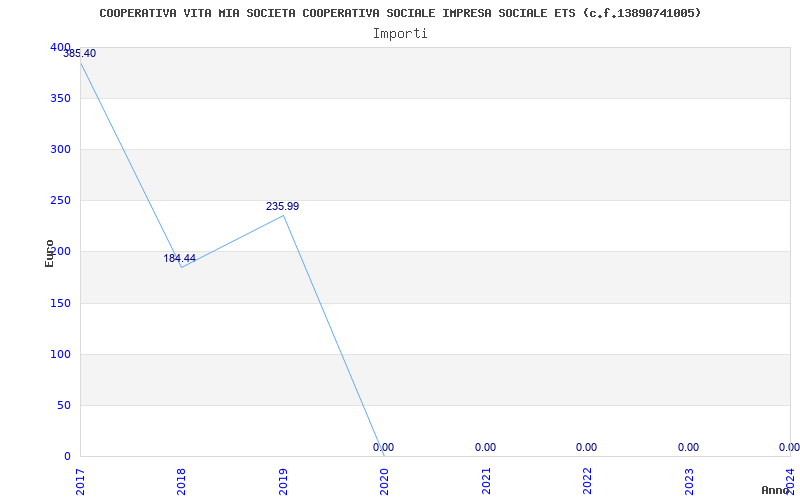Click the 300 y-axis tick label

[60, 149]
